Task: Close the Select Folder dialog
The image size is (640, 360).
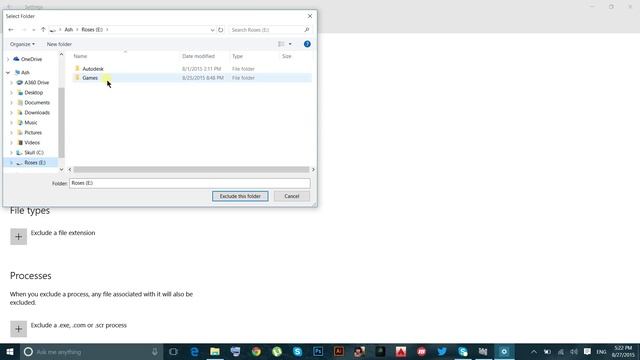Action: pyautogui.click(x=310, y=16)
